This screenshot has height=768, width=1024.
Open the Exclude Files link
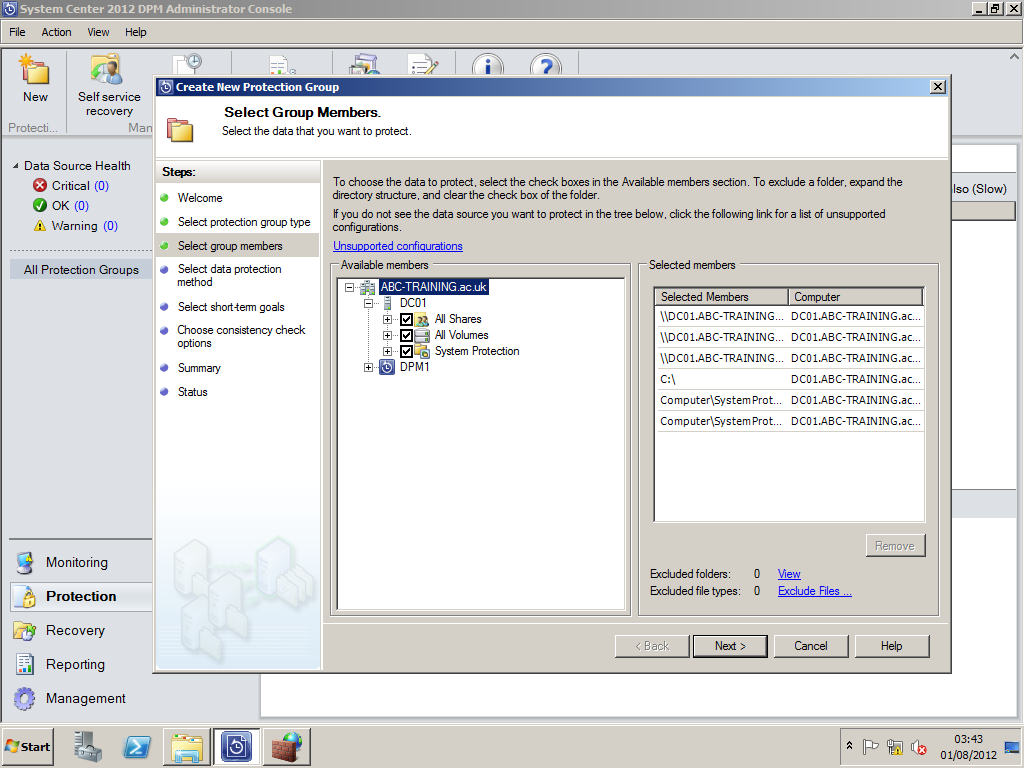click(x=814, y=591)
